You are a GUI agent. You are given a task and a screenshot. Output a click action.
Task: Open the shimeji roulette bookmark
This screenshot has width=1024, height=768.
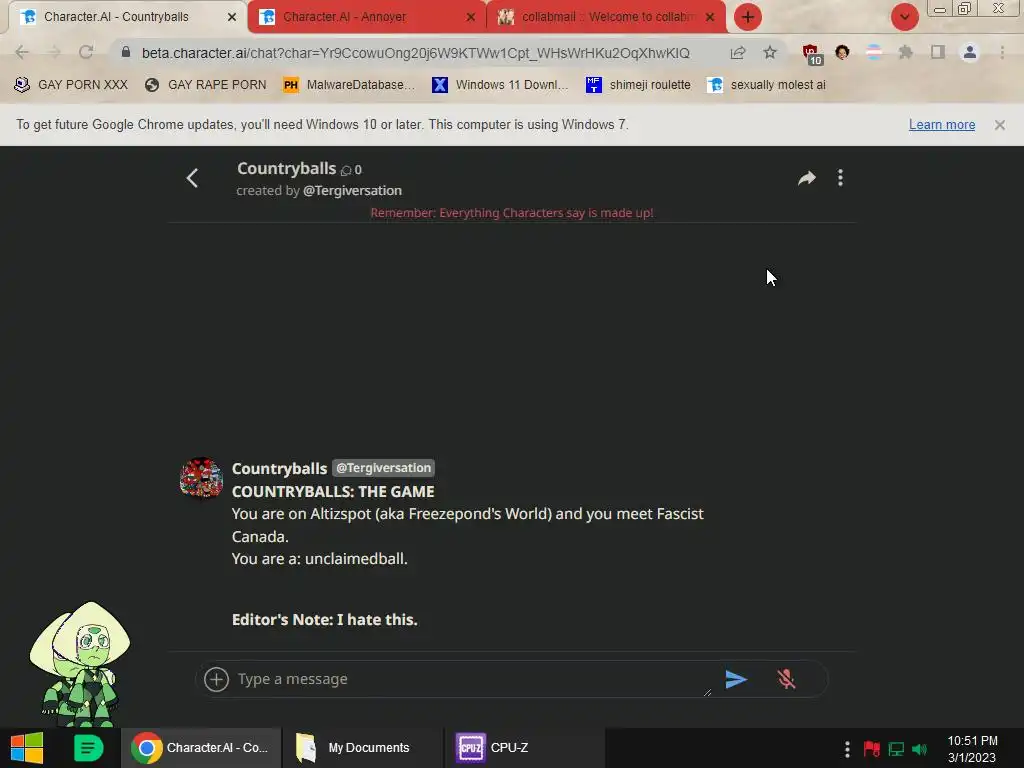638,85
